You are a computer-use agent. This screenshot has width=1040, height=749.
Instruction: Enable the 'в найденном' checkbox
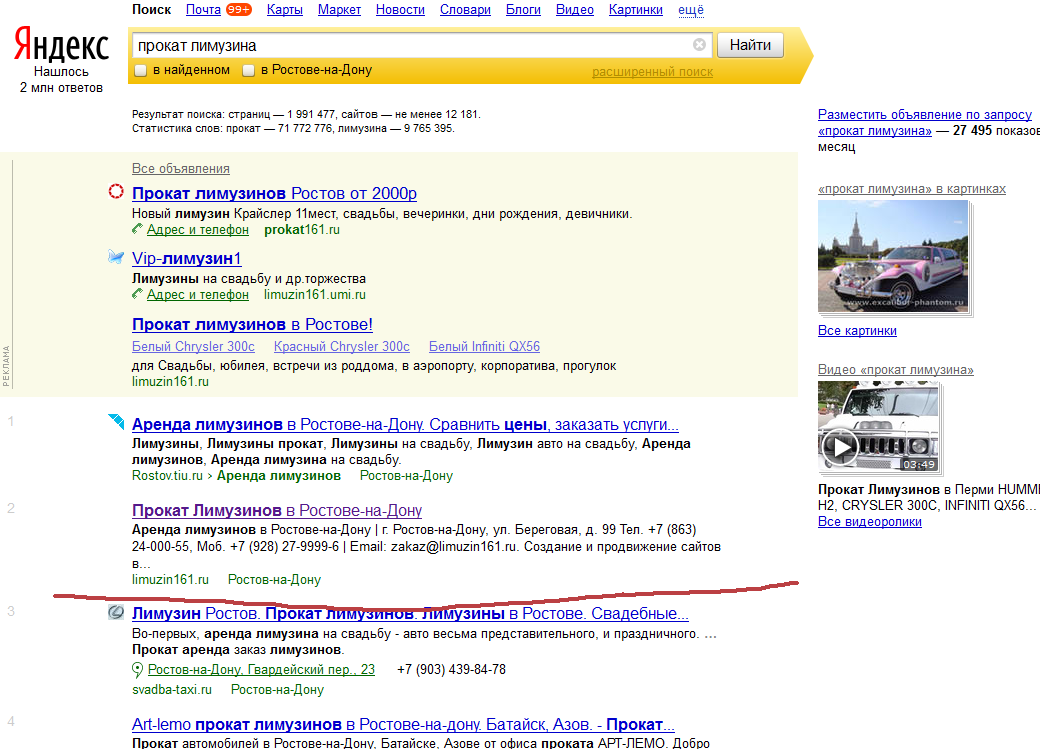141,70
